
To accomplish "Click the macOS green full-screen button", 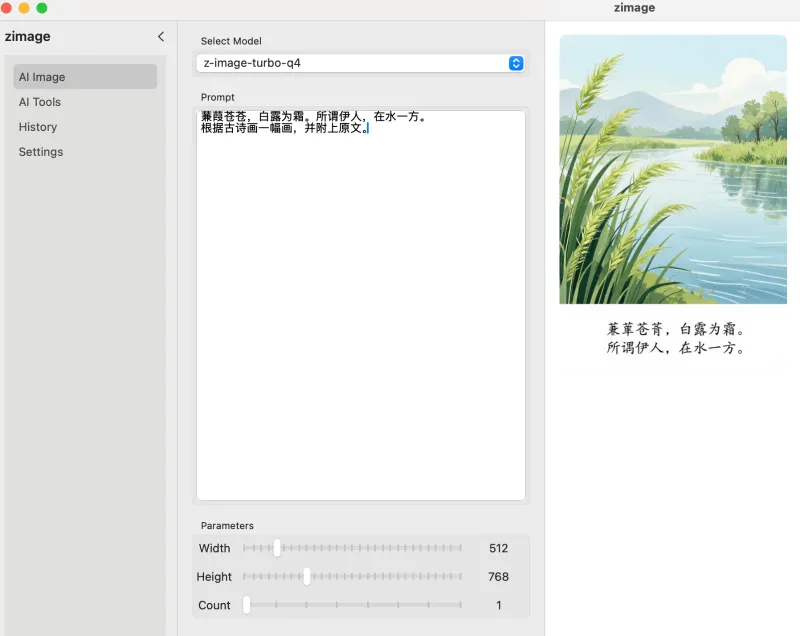I will click(x=42, y=7).
